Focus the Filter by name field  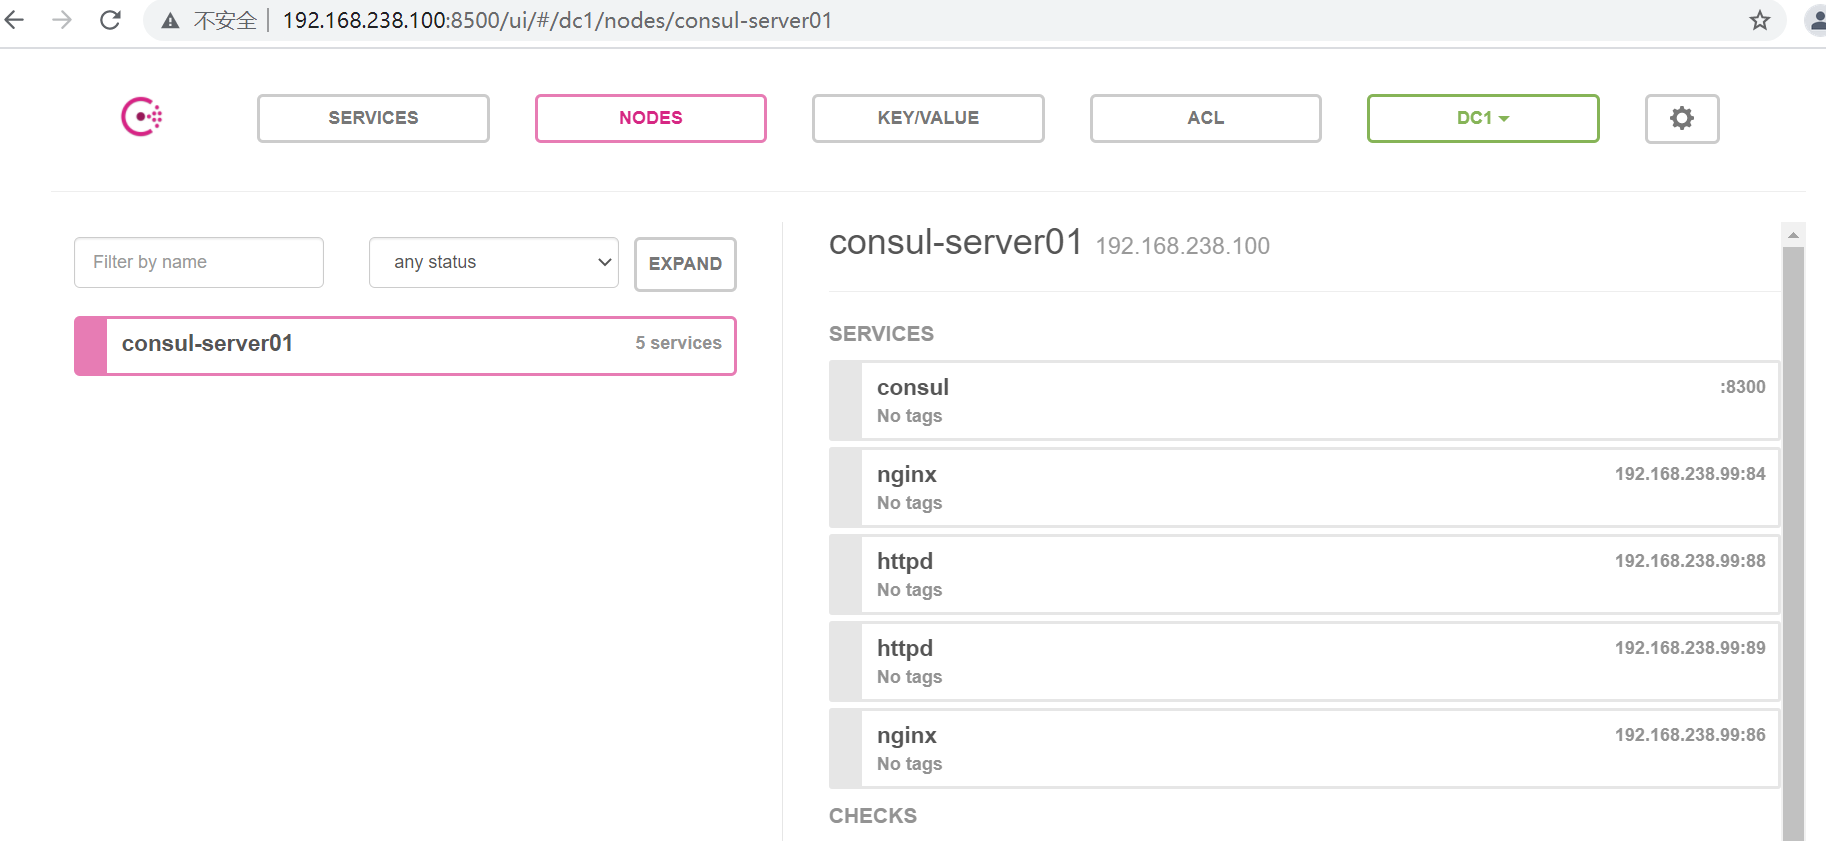click(x=199, y=262)
